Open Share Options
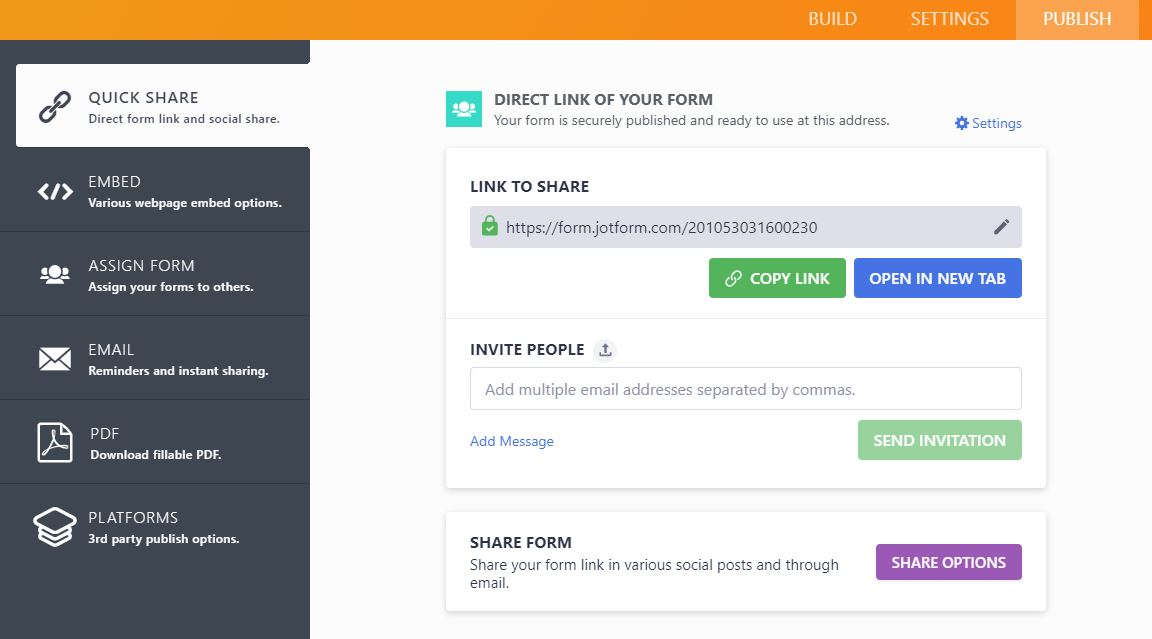Image resolution: width=1152 pixels, height=639 pixels. tap(948, 562)
